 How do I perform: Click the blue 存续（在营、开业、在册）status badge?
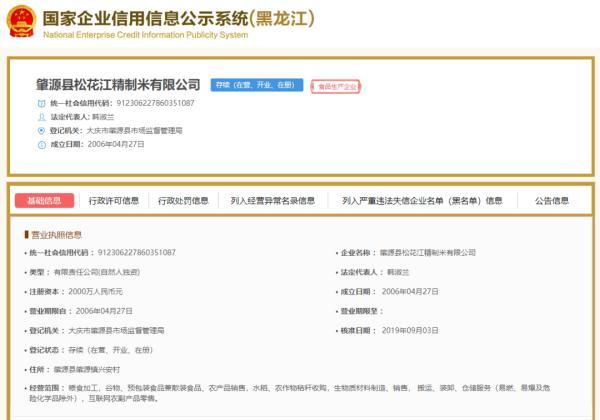257,85
